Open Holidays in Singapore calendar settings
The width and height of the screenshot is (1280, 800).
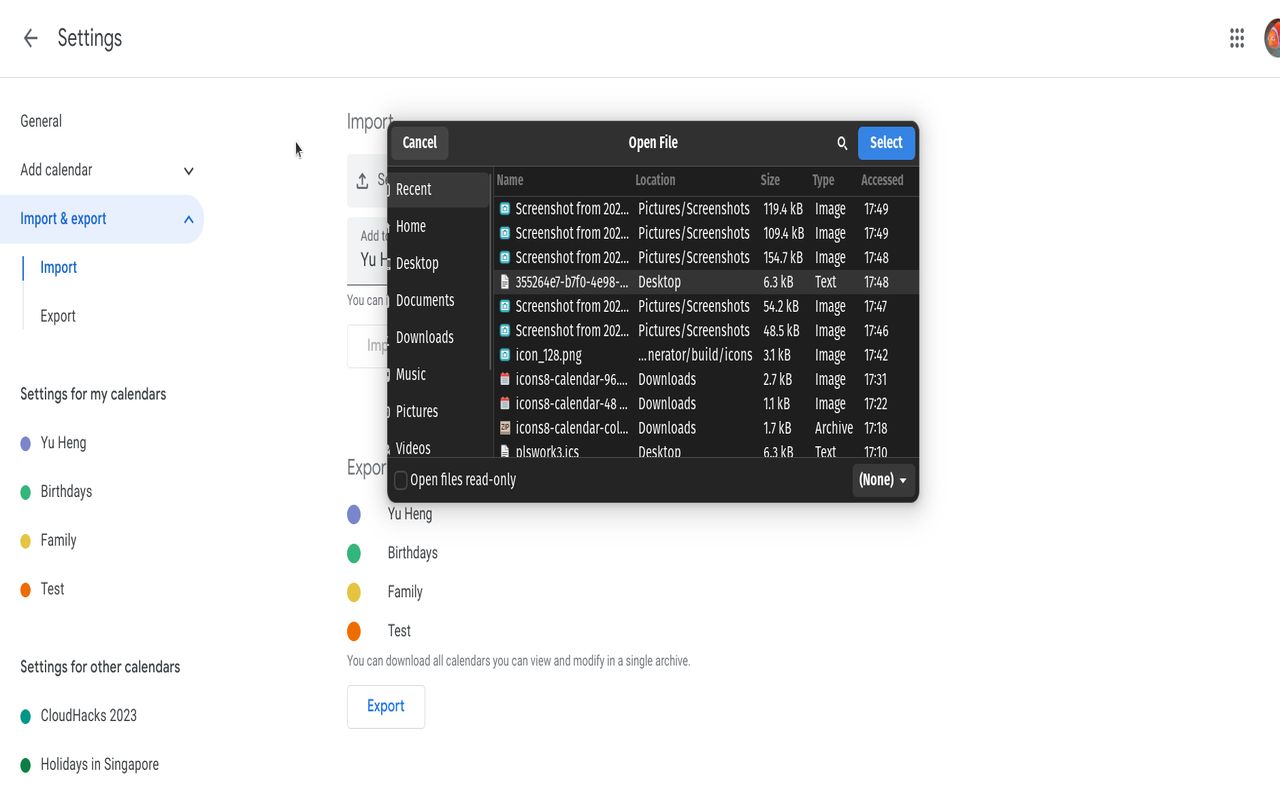click(x=99, y=764)
